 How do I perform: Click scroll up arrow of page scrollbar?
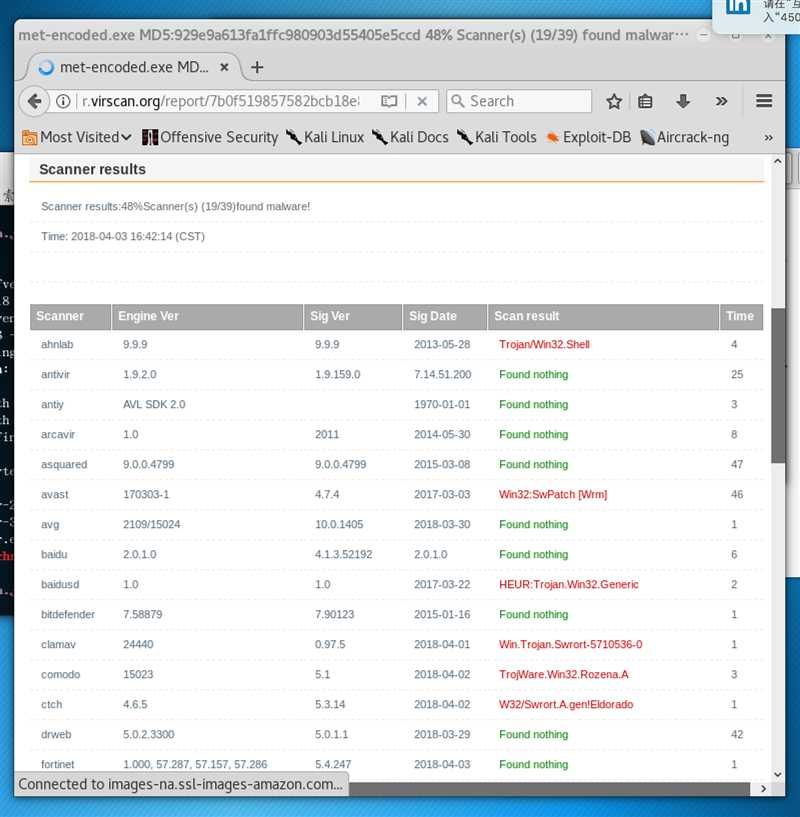coord(778,162)
